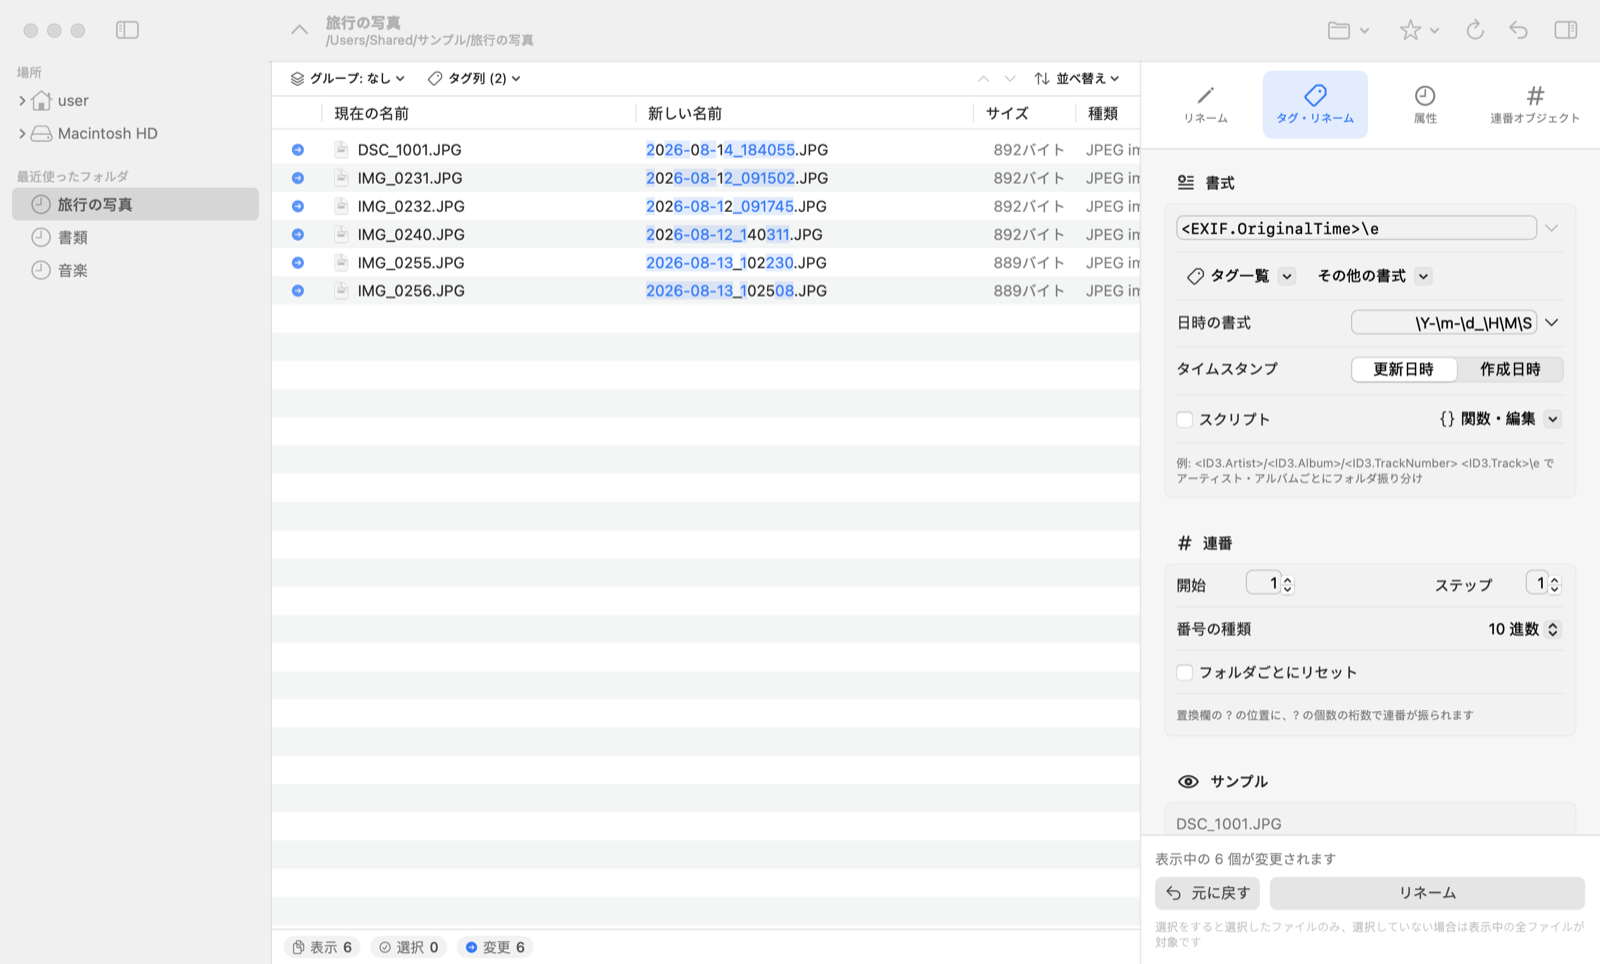
Task: Open the favorites star menu
Action: coord(1419,30)
